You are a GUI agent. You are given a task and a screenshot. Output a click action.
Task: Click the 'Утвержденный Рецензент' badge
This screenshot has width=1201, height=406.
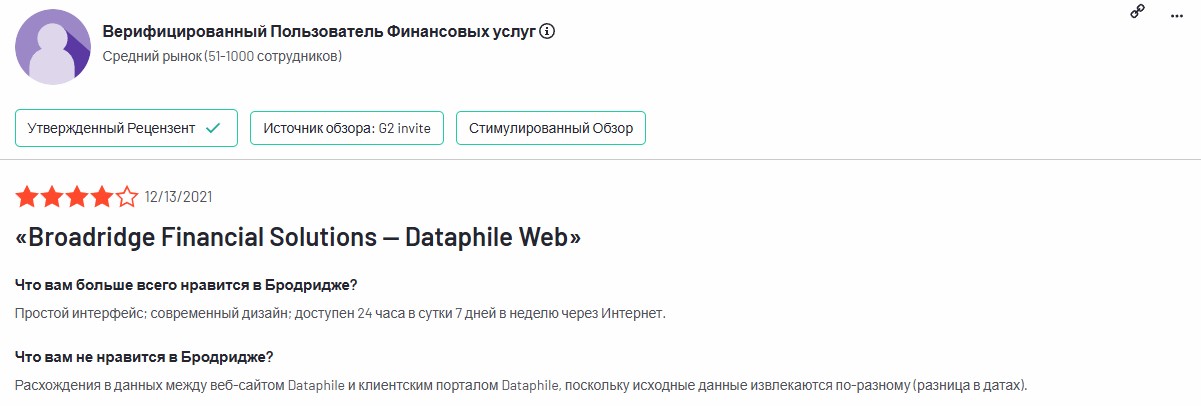pyautogui.click(x=126, y=128)
